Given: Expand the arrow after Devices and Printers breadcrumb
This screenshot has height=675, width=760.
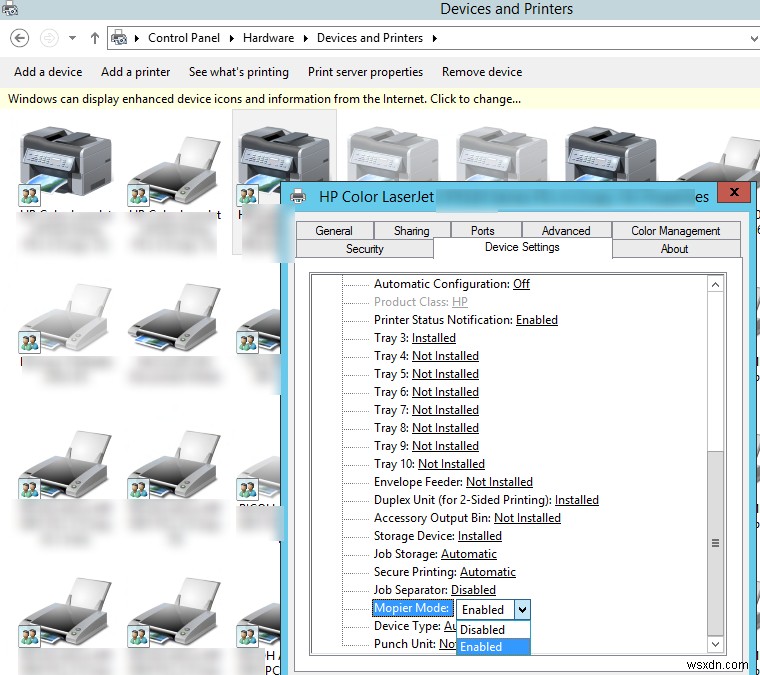Looking at the screenshot, I should (x=434, y=38).
